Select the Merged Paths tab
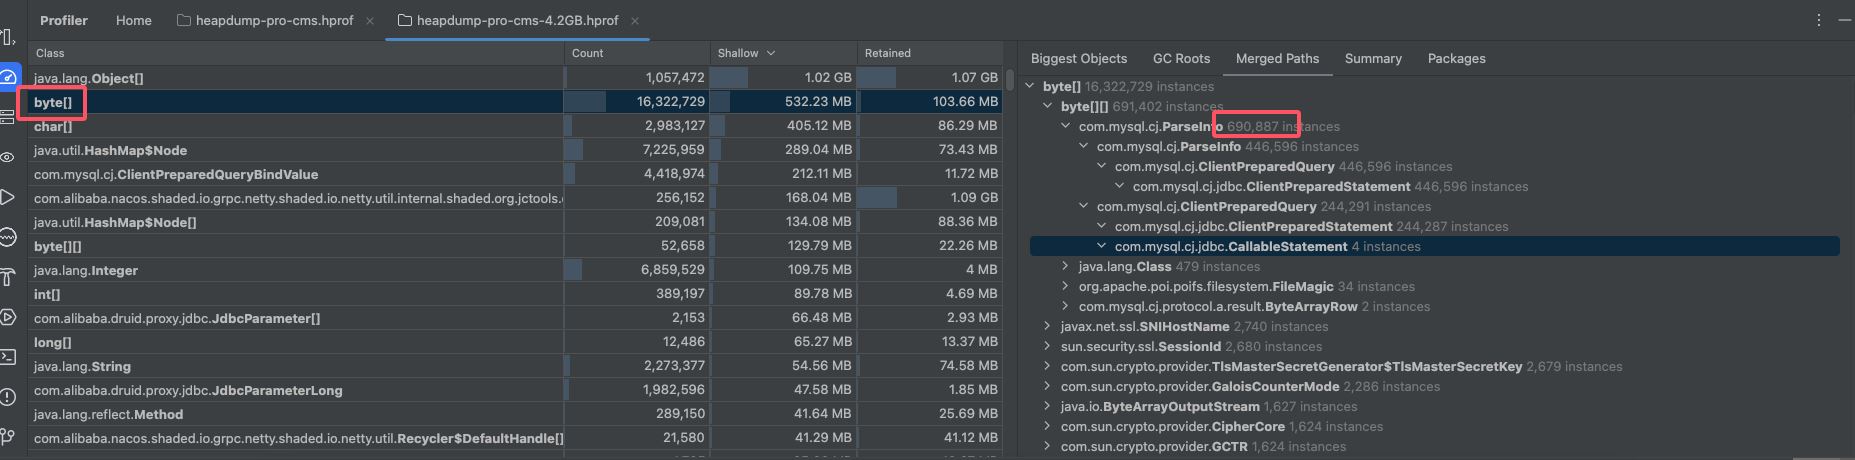The image size is (1855, 460). click(1277, 58)
